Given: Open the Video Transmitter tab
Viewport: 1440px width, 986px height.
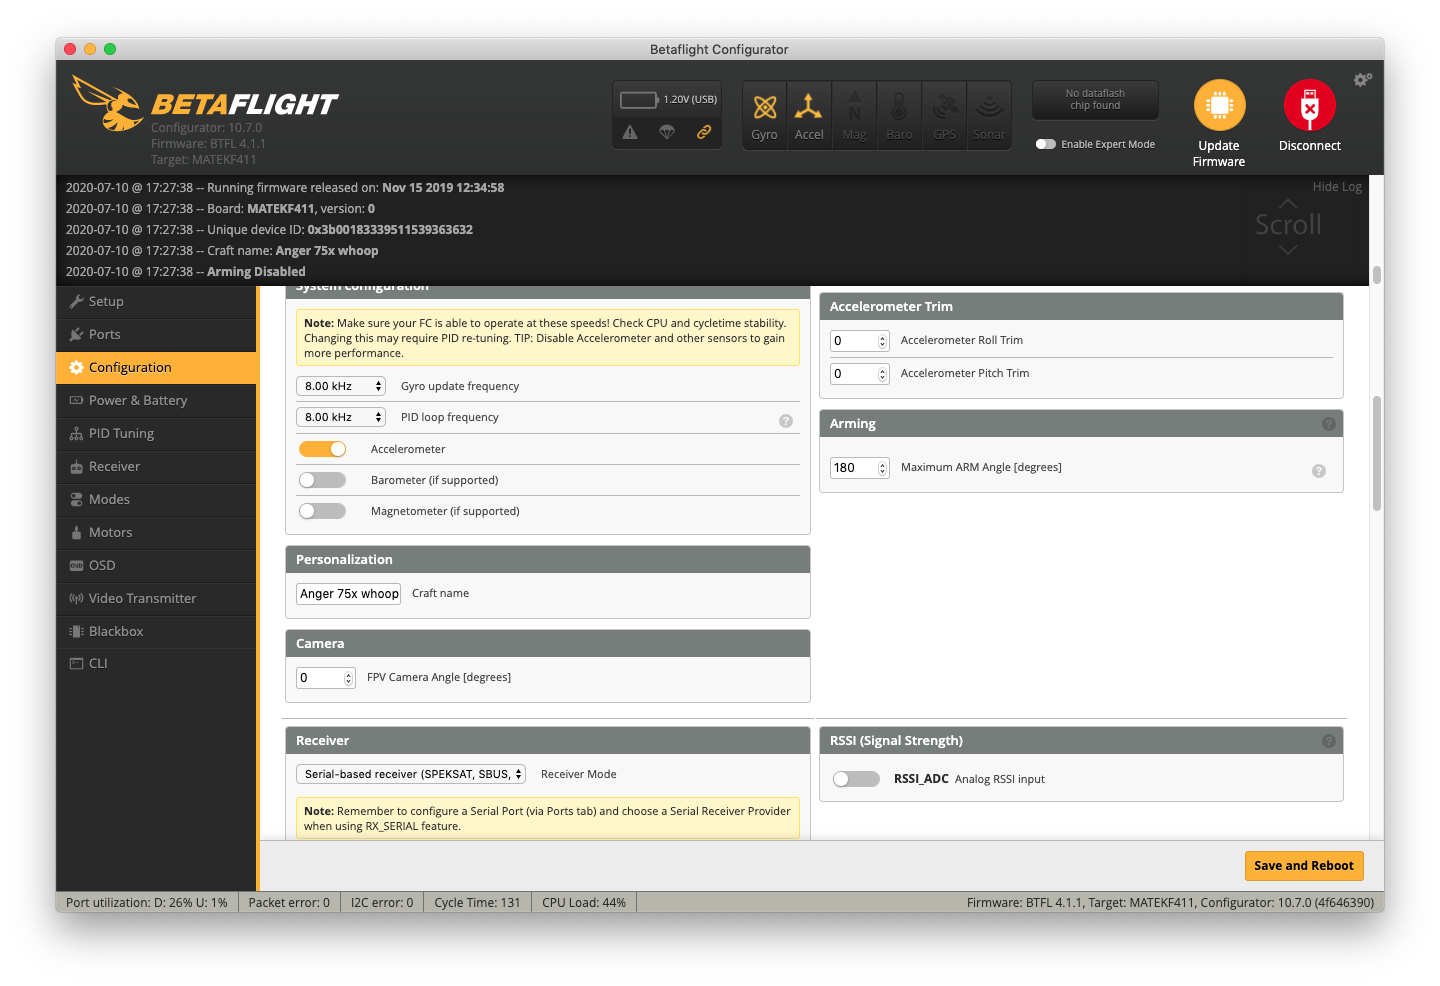Looking at the screenshot, I should point(157,598).
